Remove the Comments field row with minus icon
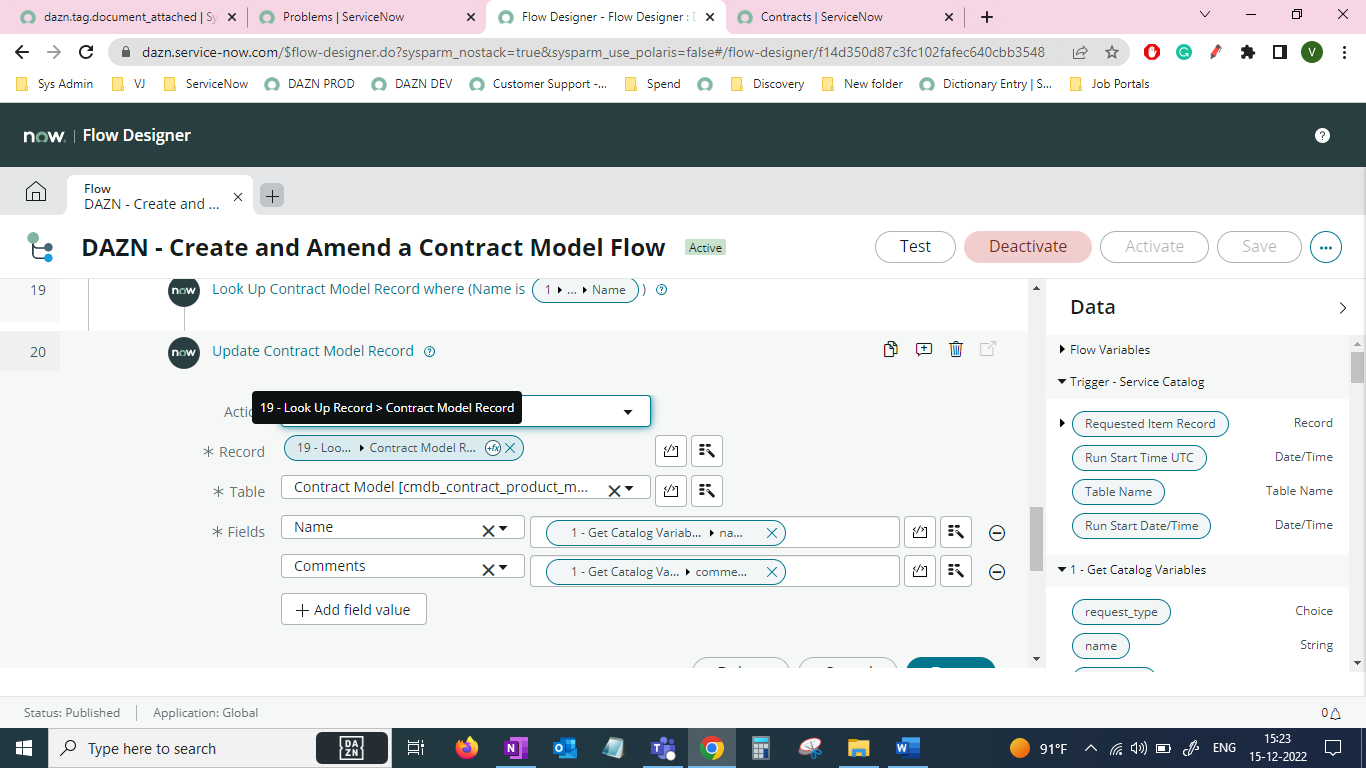This screenshot has height=768, width=1366. (997, 572)
